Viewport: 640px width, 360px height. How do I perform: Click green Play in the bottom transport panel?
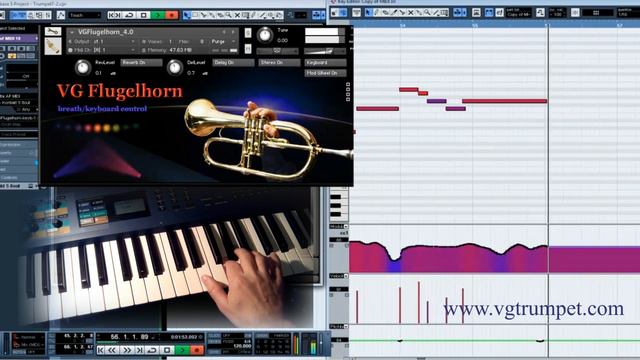182,350
